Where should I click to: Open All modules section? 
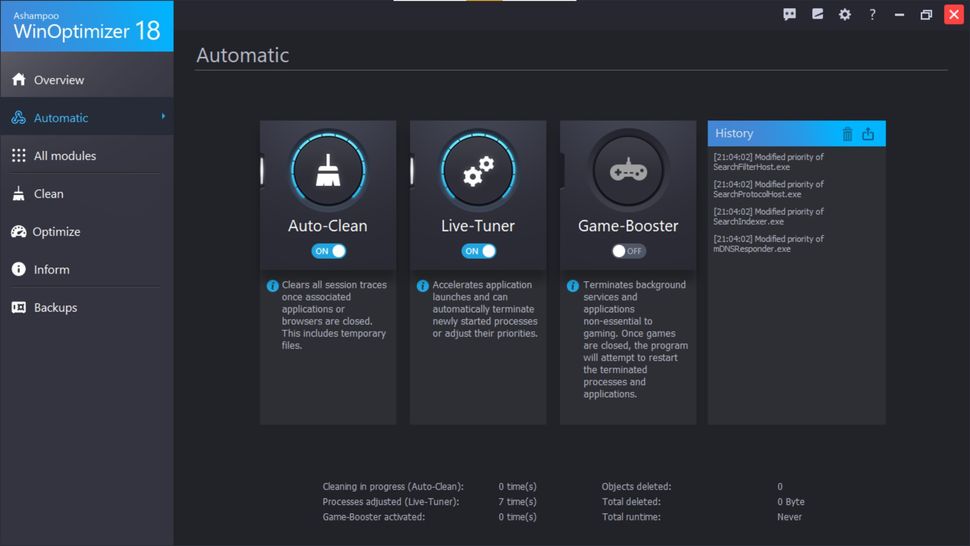click(x=87, y=155)
